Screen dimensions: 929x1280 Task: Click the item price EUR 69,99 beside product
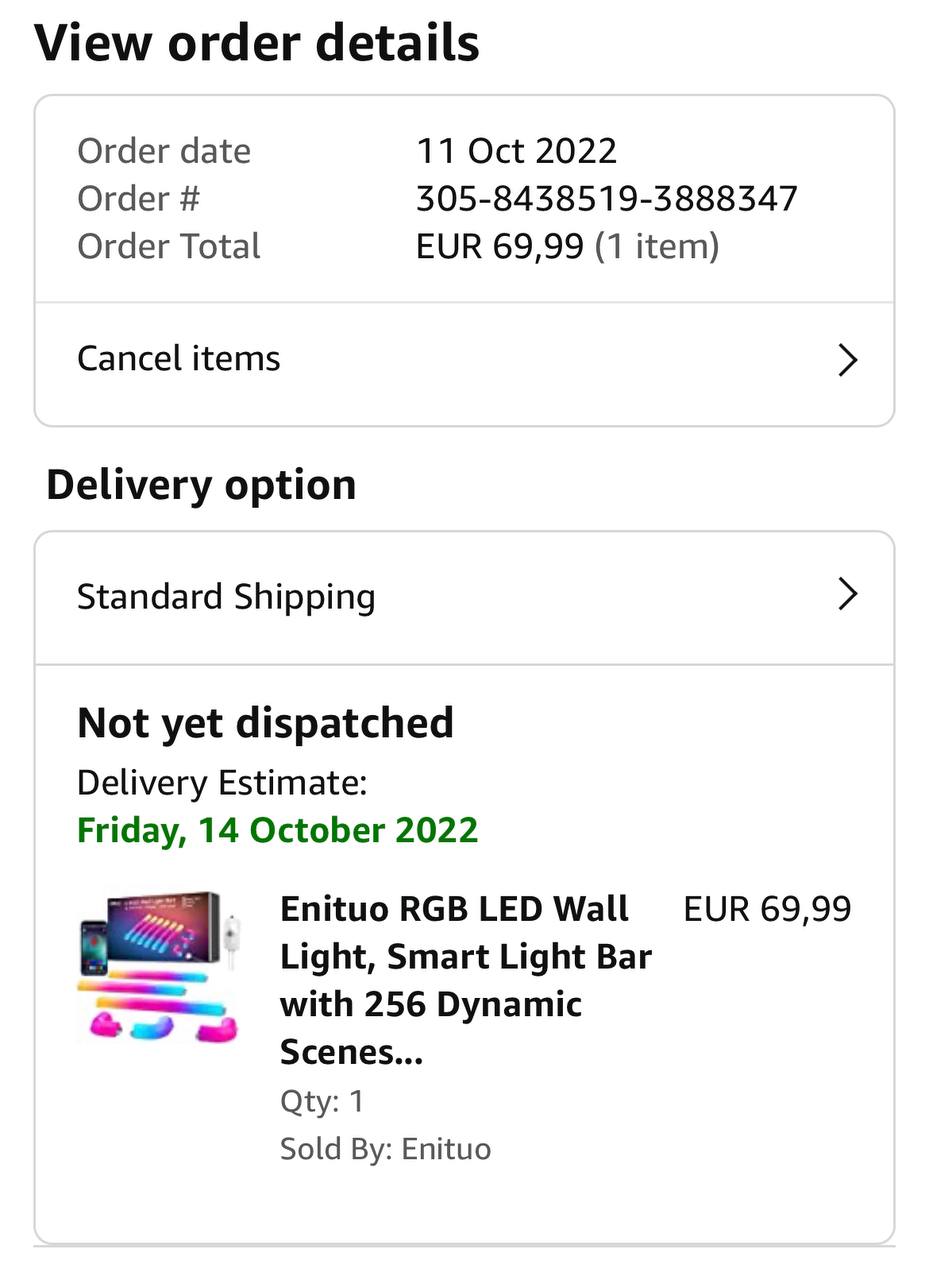coord(767,909)
